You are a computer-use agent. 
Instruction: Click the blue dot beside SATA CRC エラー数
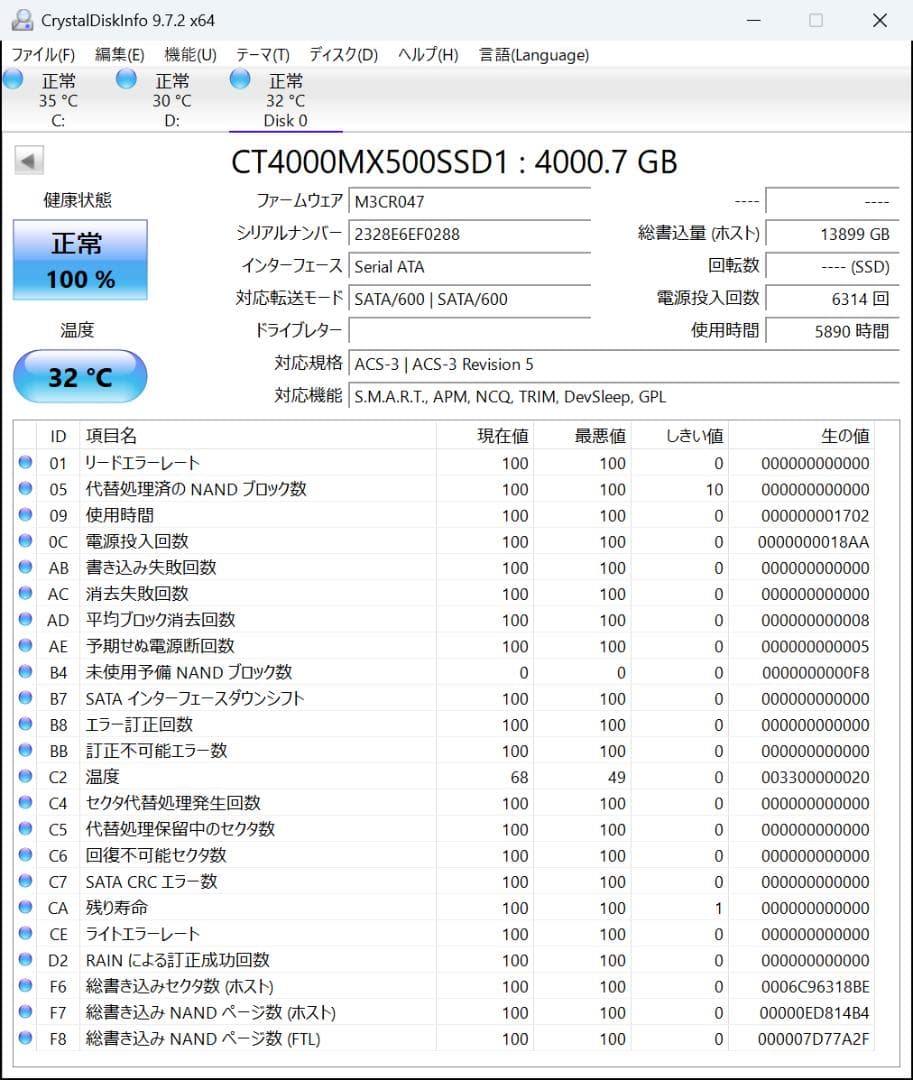click(x=25, y=881)
